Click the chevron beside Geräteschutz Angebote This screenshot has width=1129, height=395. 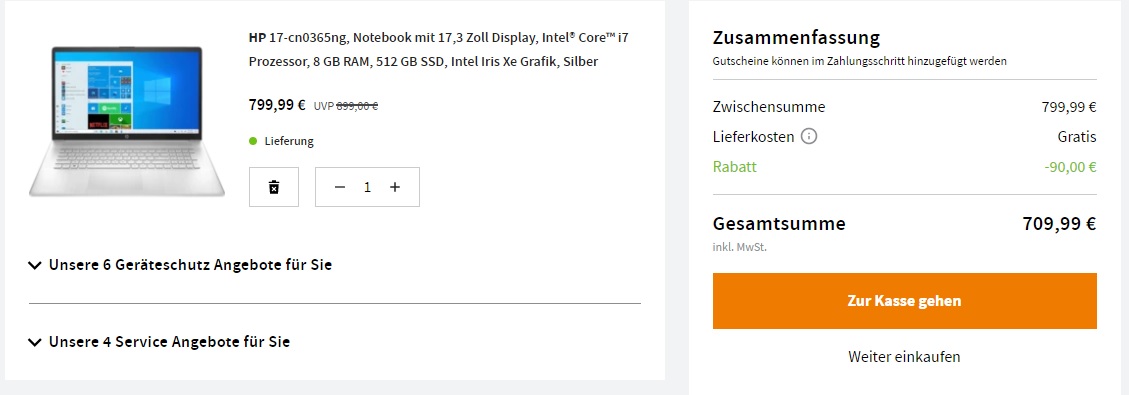pyautogui.click(x=35, y=265)
